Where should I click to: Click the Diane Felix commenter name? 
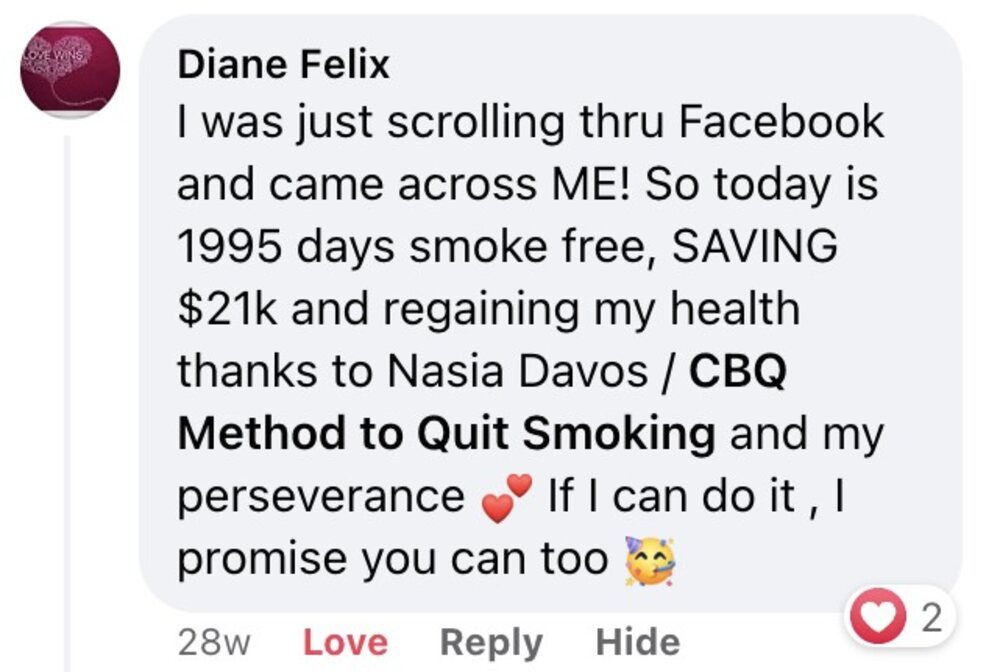[x=283, y=66]
